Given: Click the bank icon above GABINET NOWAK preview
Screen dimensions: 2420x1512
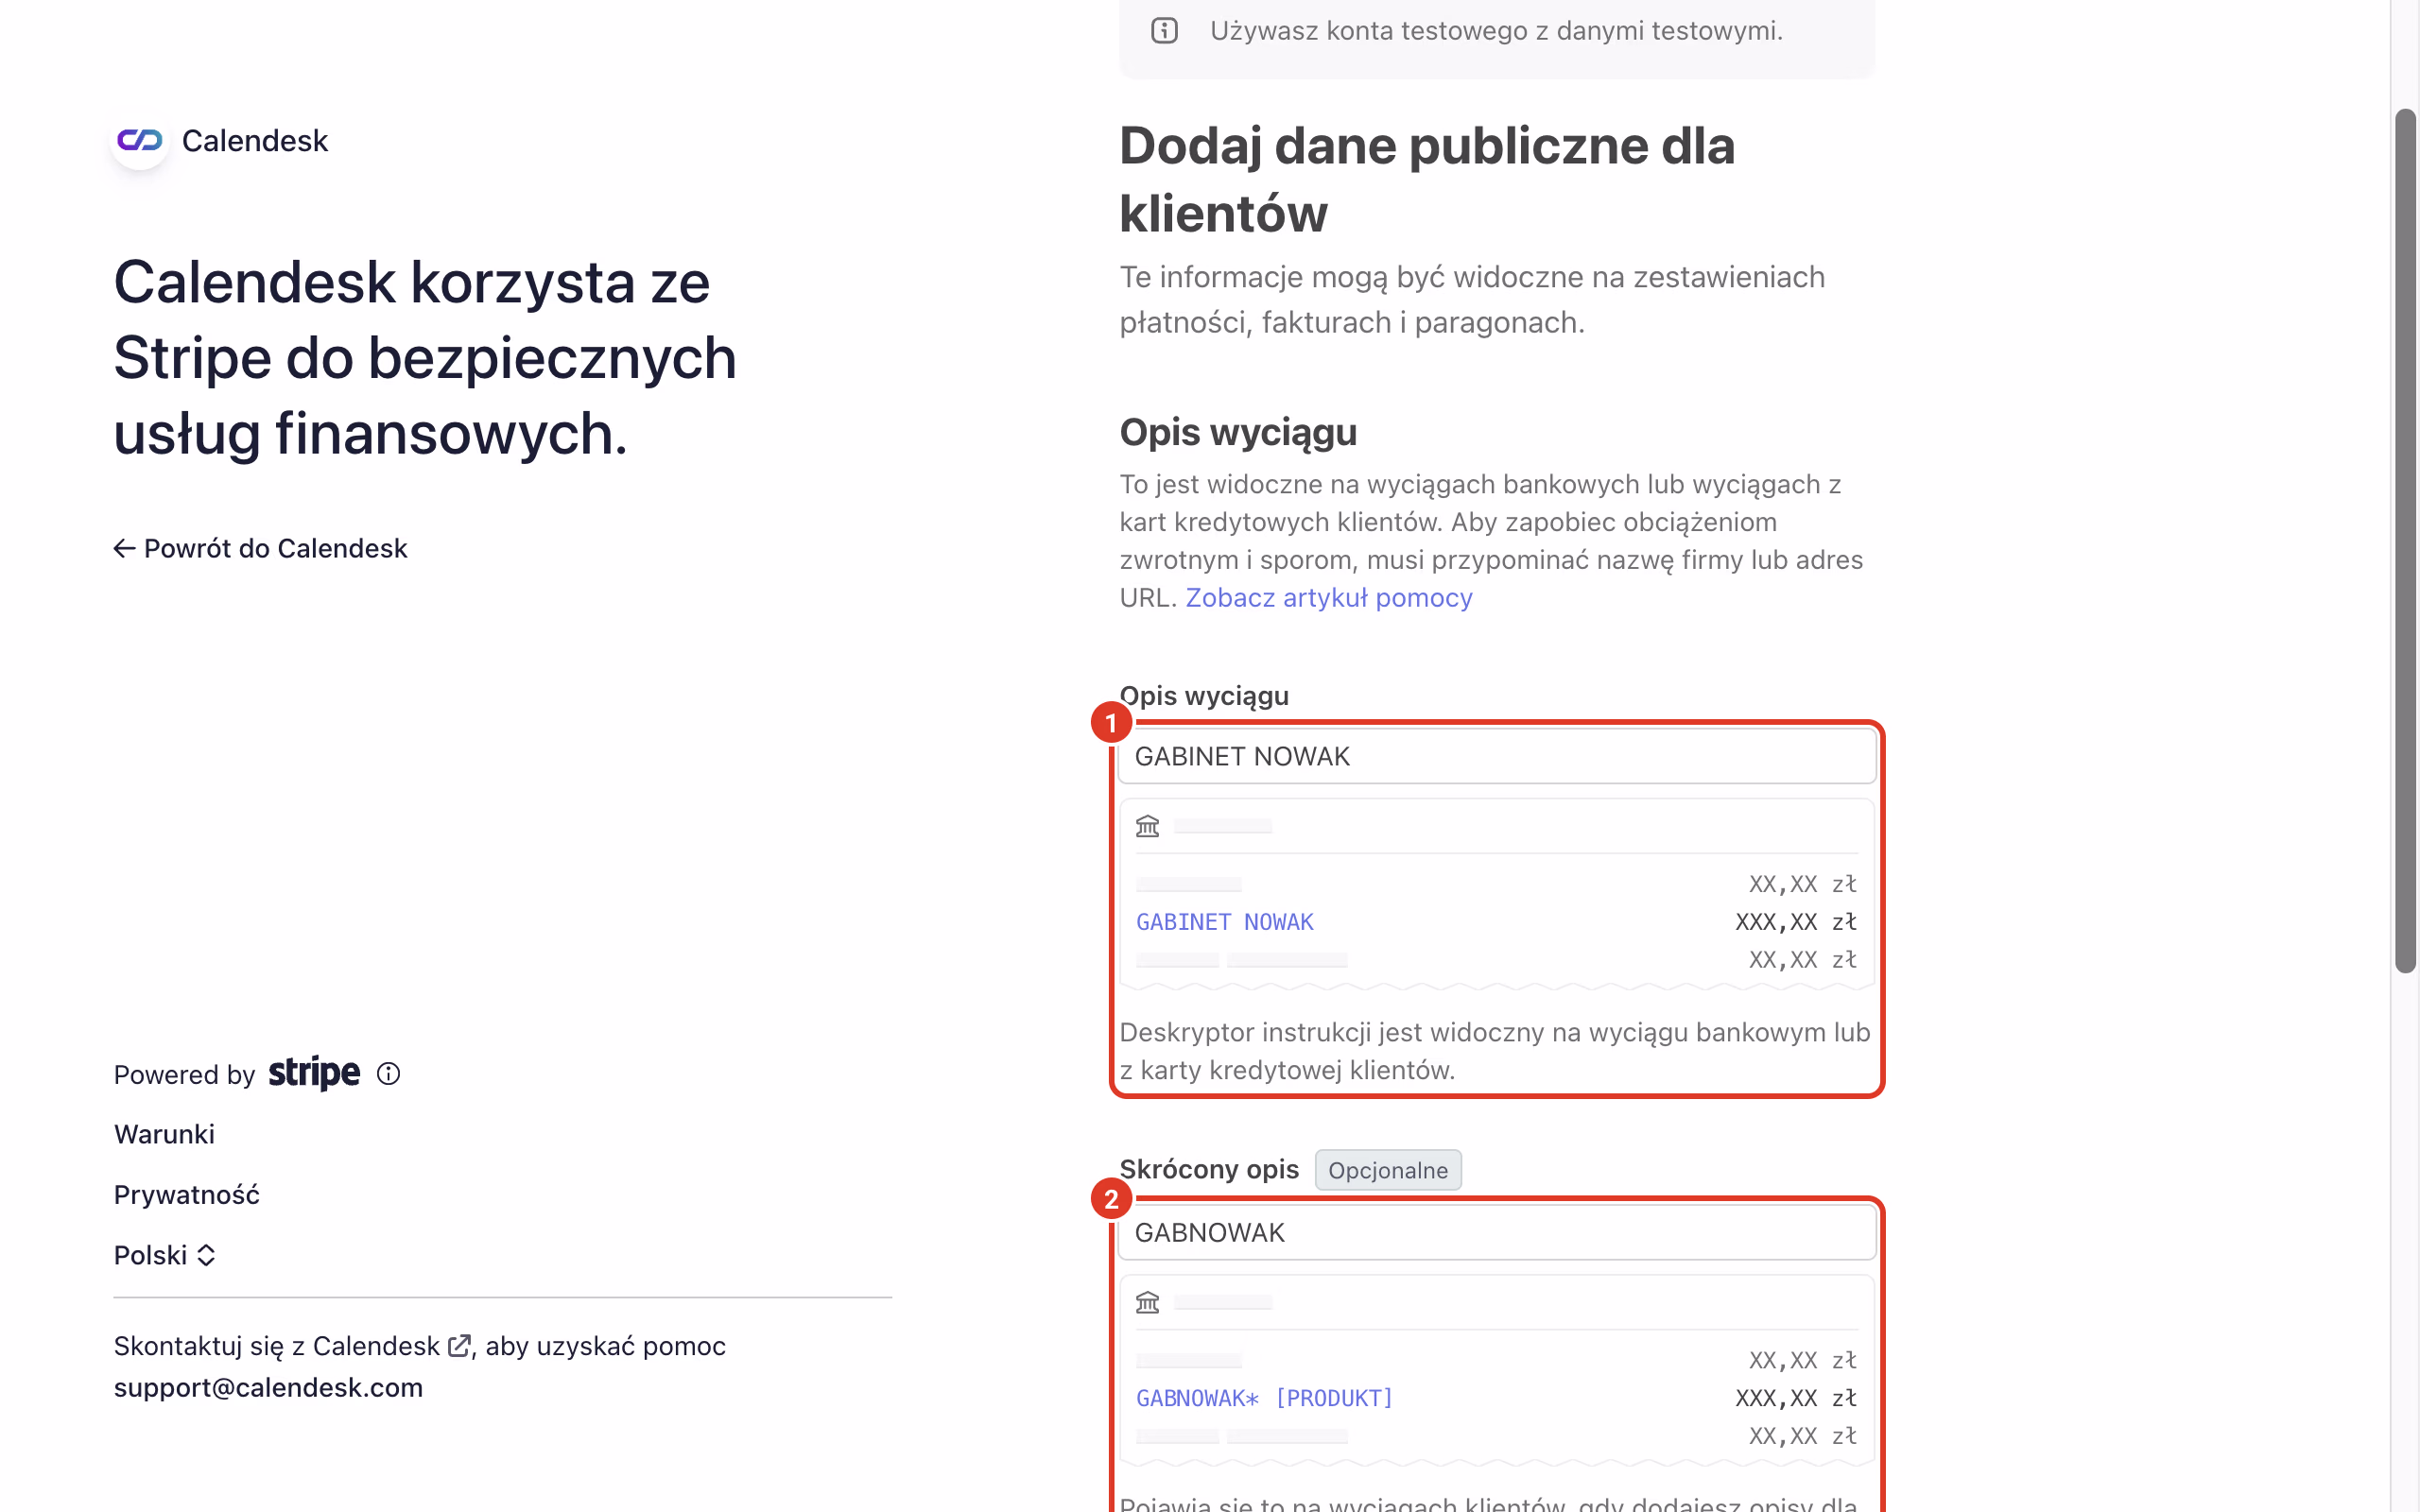Looking at the screenshot, I should coord(1147,826).
